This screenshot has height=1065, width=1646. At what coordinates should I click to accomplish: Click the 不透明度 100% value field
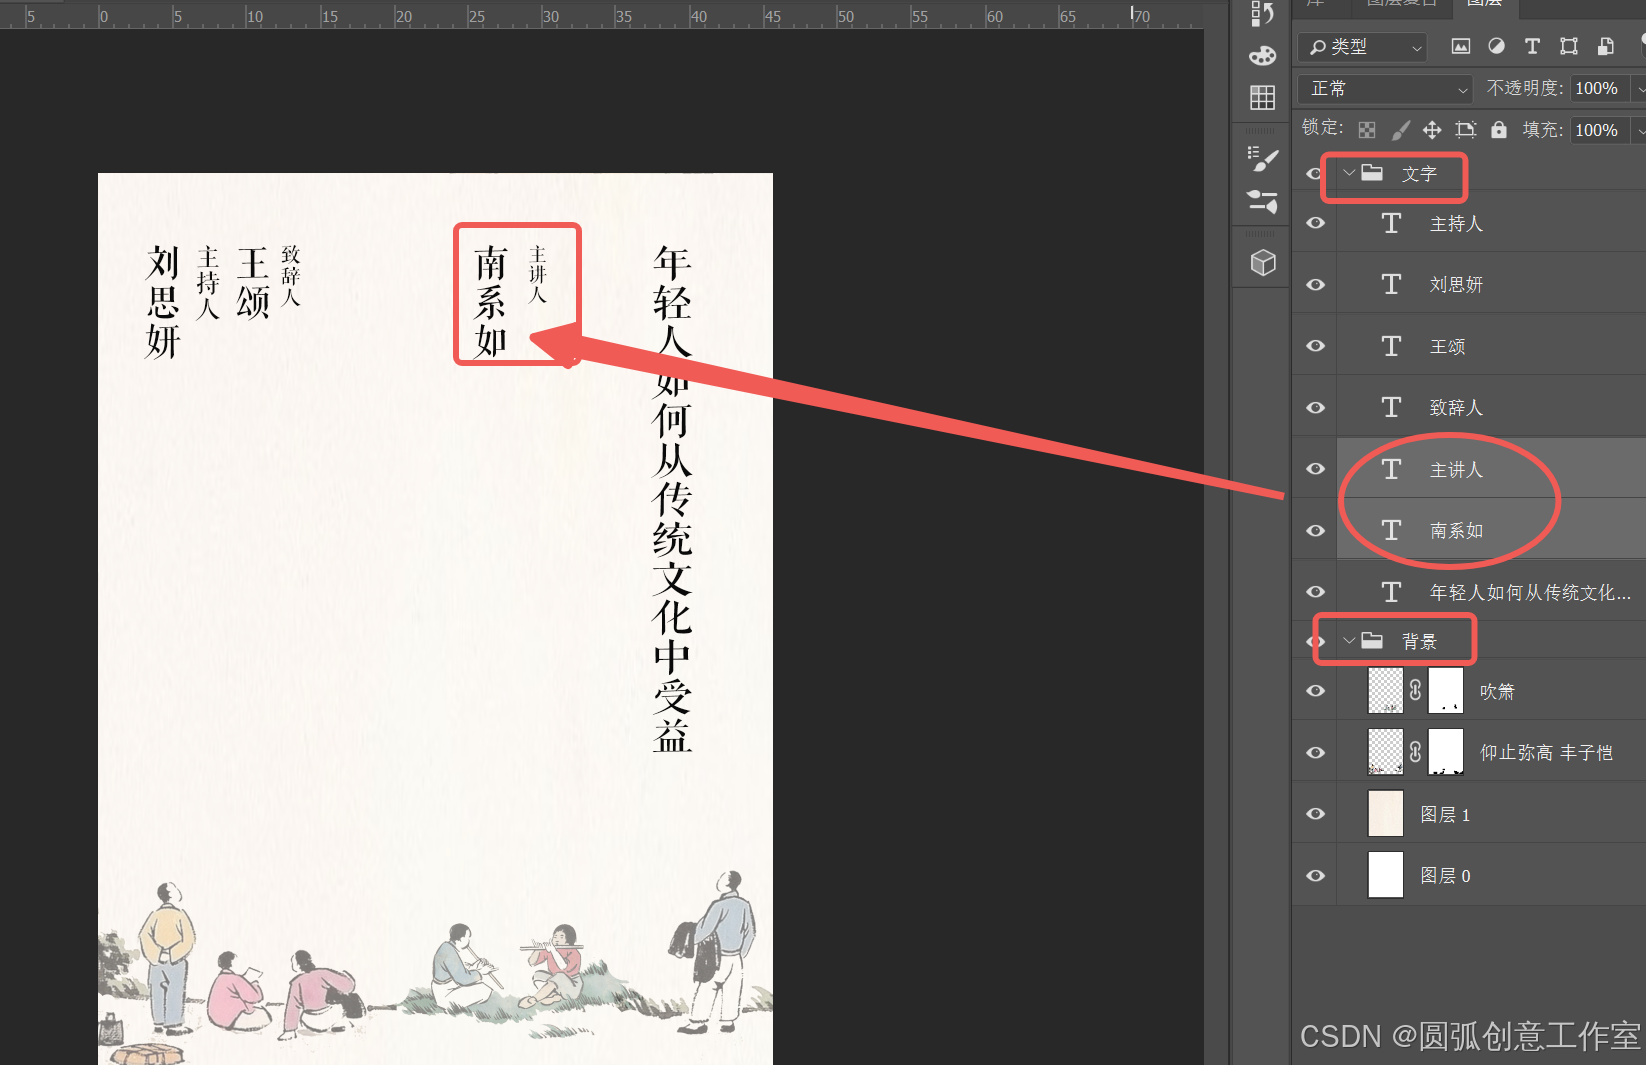[x=1598, y=88]
